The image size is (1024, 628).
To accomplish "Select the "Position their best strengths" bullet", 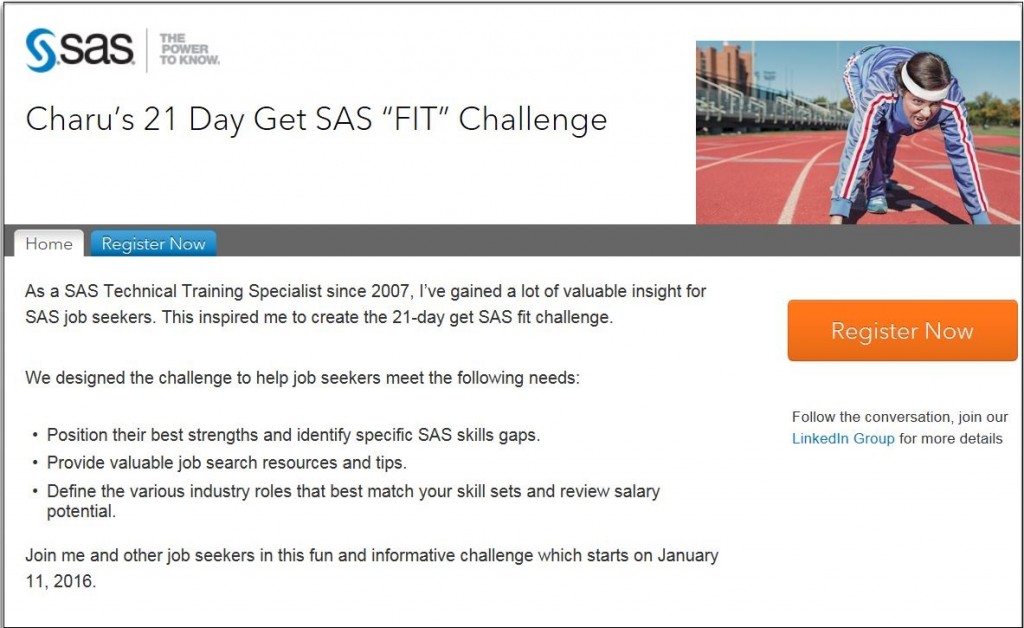I will coord(293,435).
